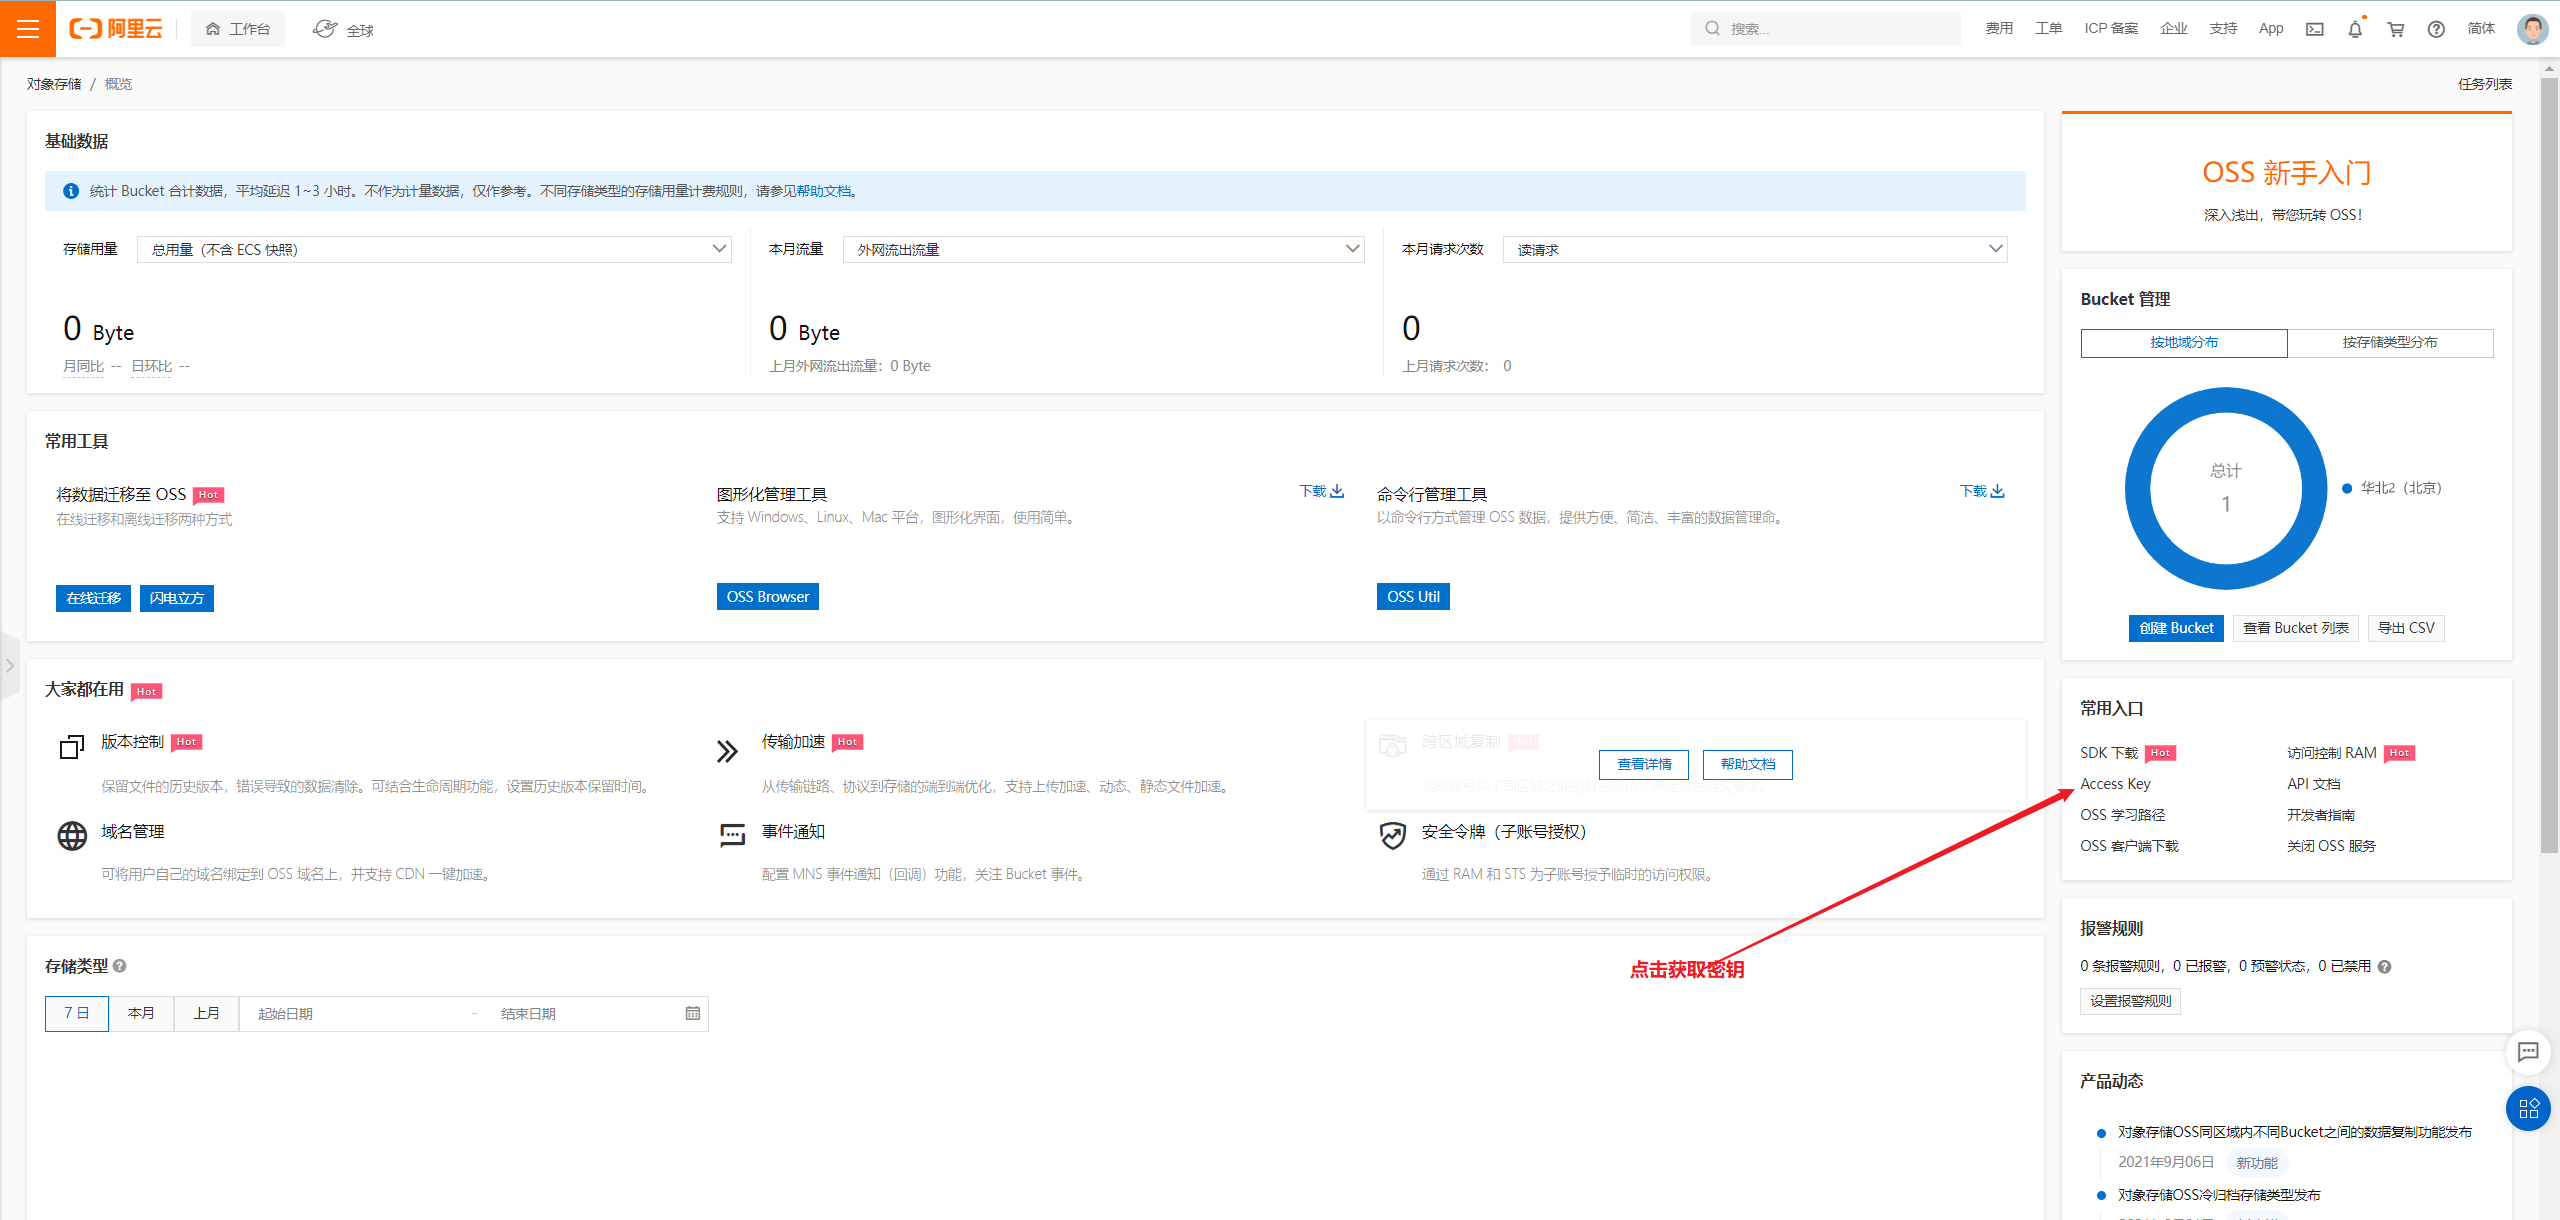Select 7日 storage period option
The width and height of the screenshot is (2560, 1220).
[77, 1013]
